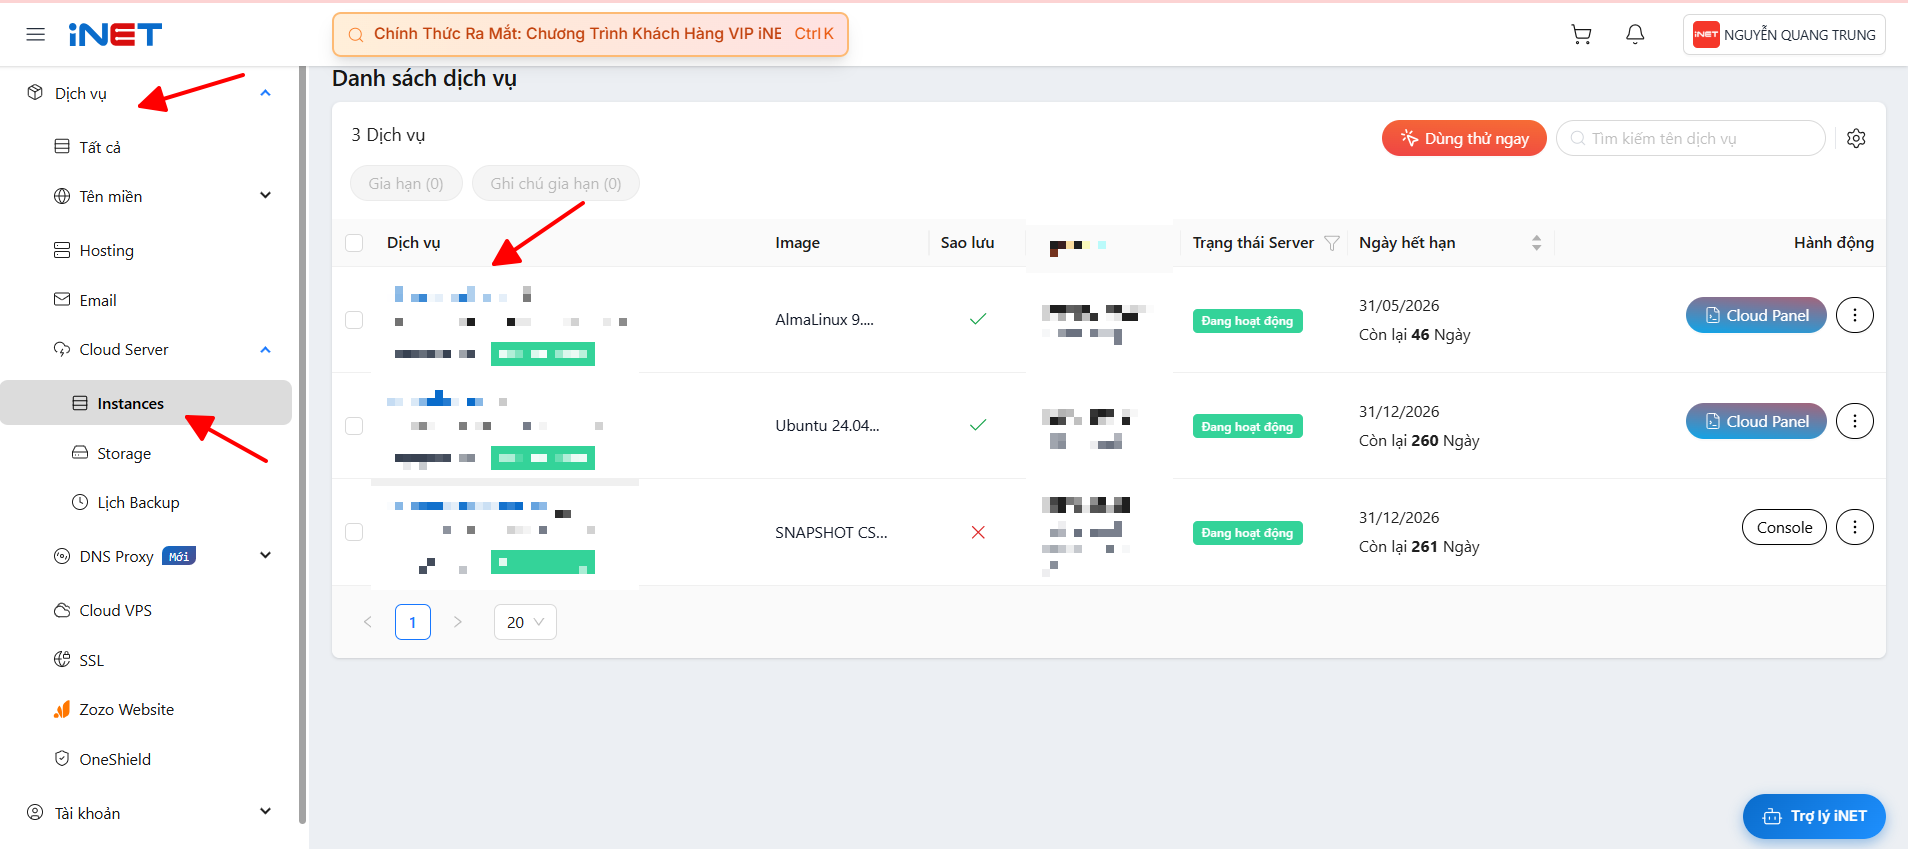Click the sidebar vertical scrollbar
The image size is (1908, 849).
302,445
